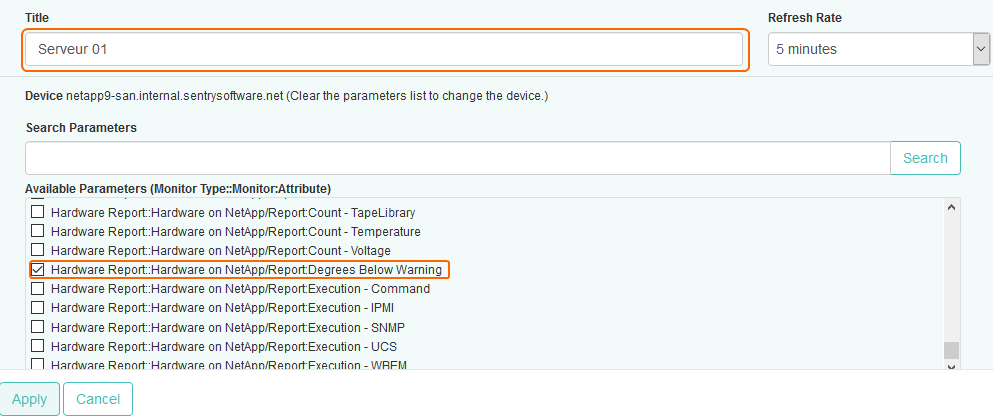
Task: Click the Count - Voltage parameter label
Action: point(220,250)
